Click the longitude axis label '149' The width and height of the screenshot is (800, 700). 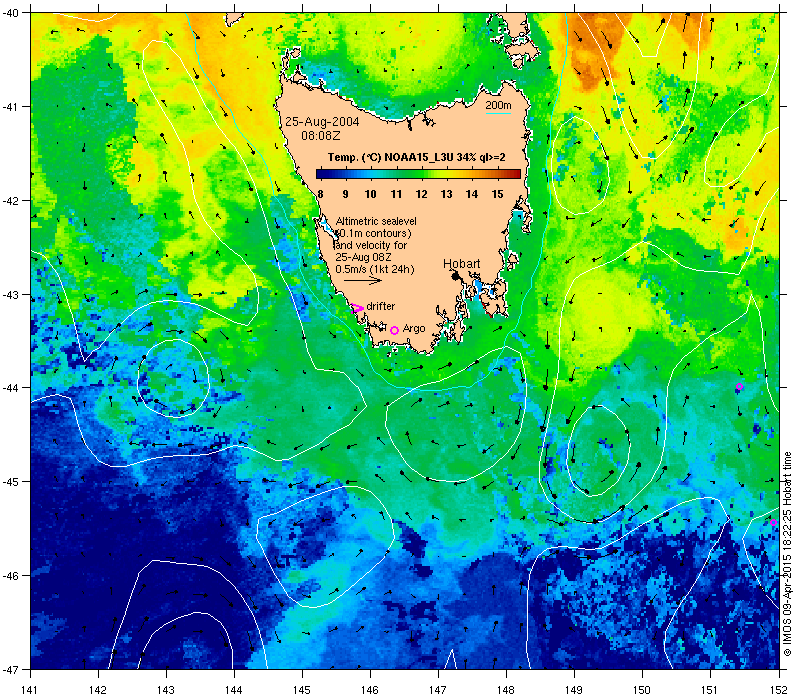tap(574, 690)
